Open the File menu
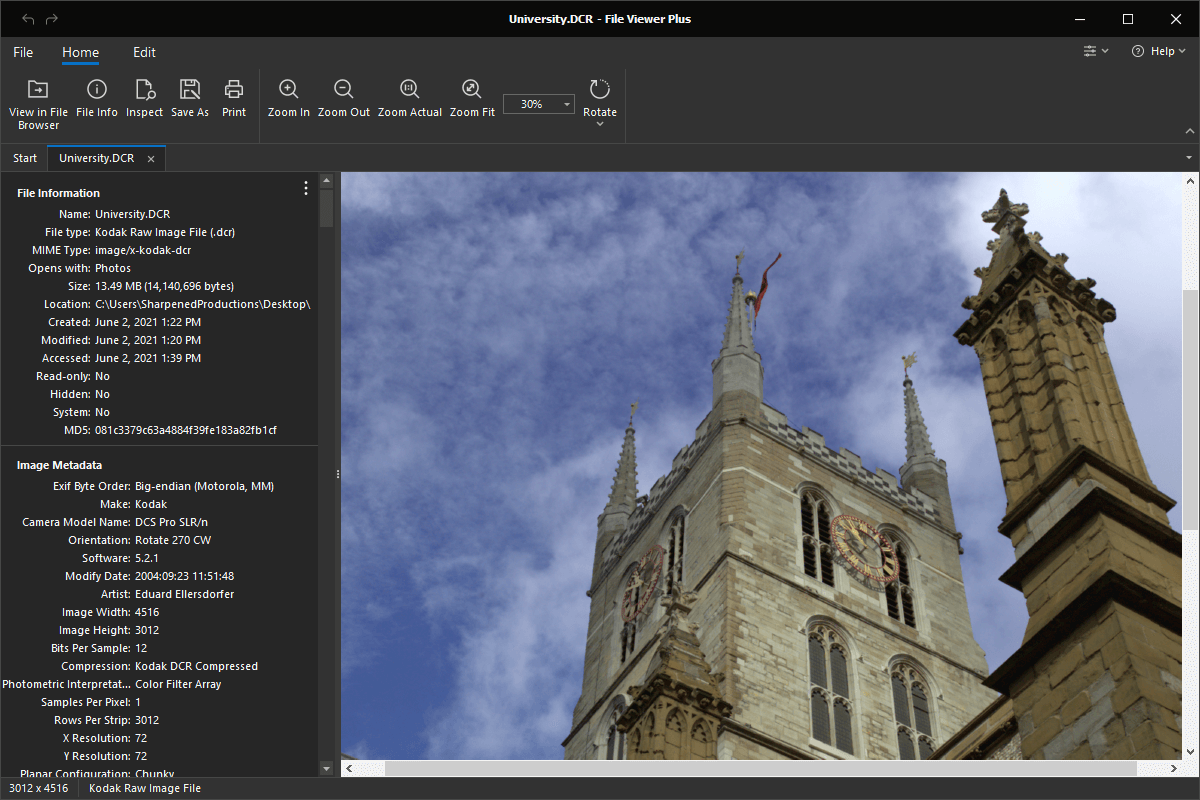Image resolution: width=1200 pixels, height=800 pixels. click(x=23, y=52)
